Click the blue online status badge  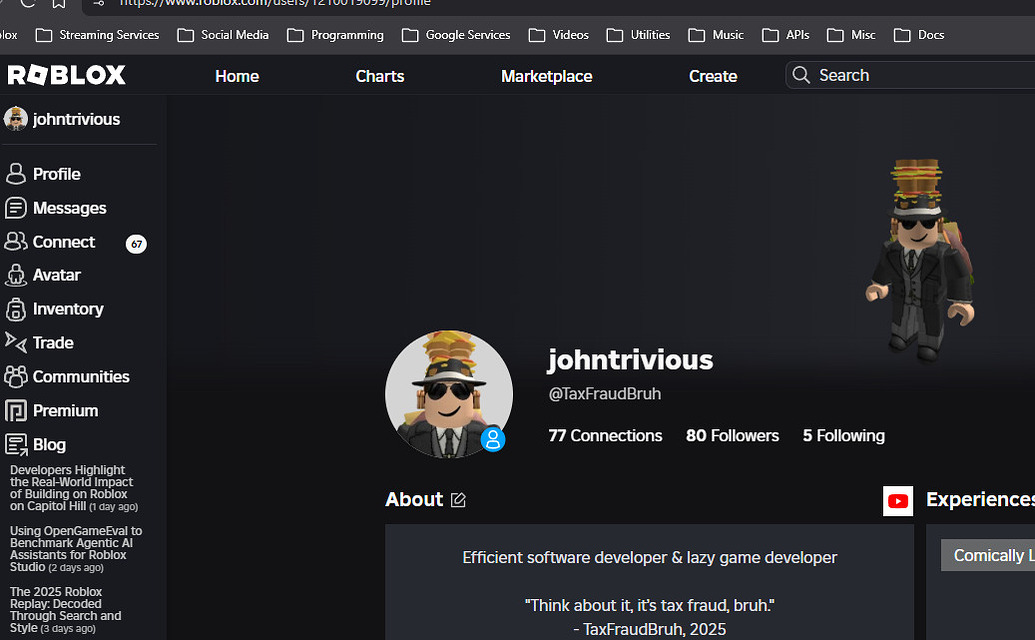point(492,439)
